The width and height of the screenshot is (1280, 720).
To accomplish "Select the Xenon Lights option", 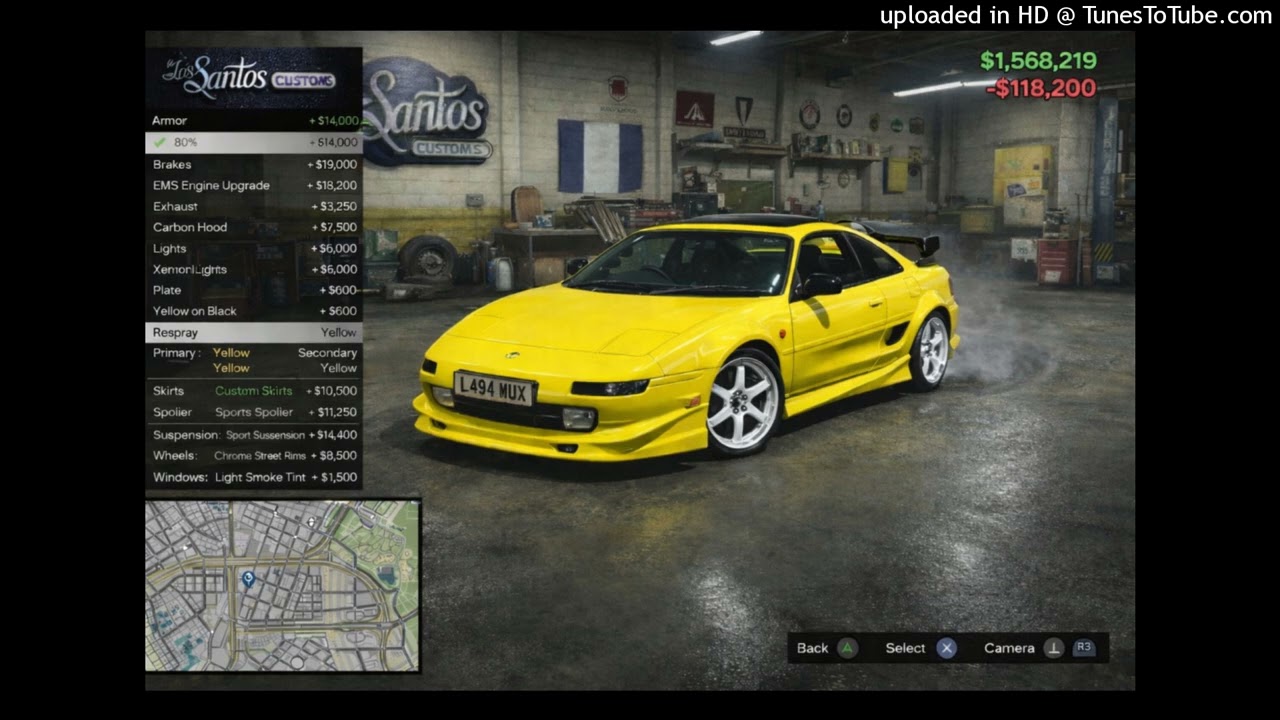I will [x=254, y=270].
